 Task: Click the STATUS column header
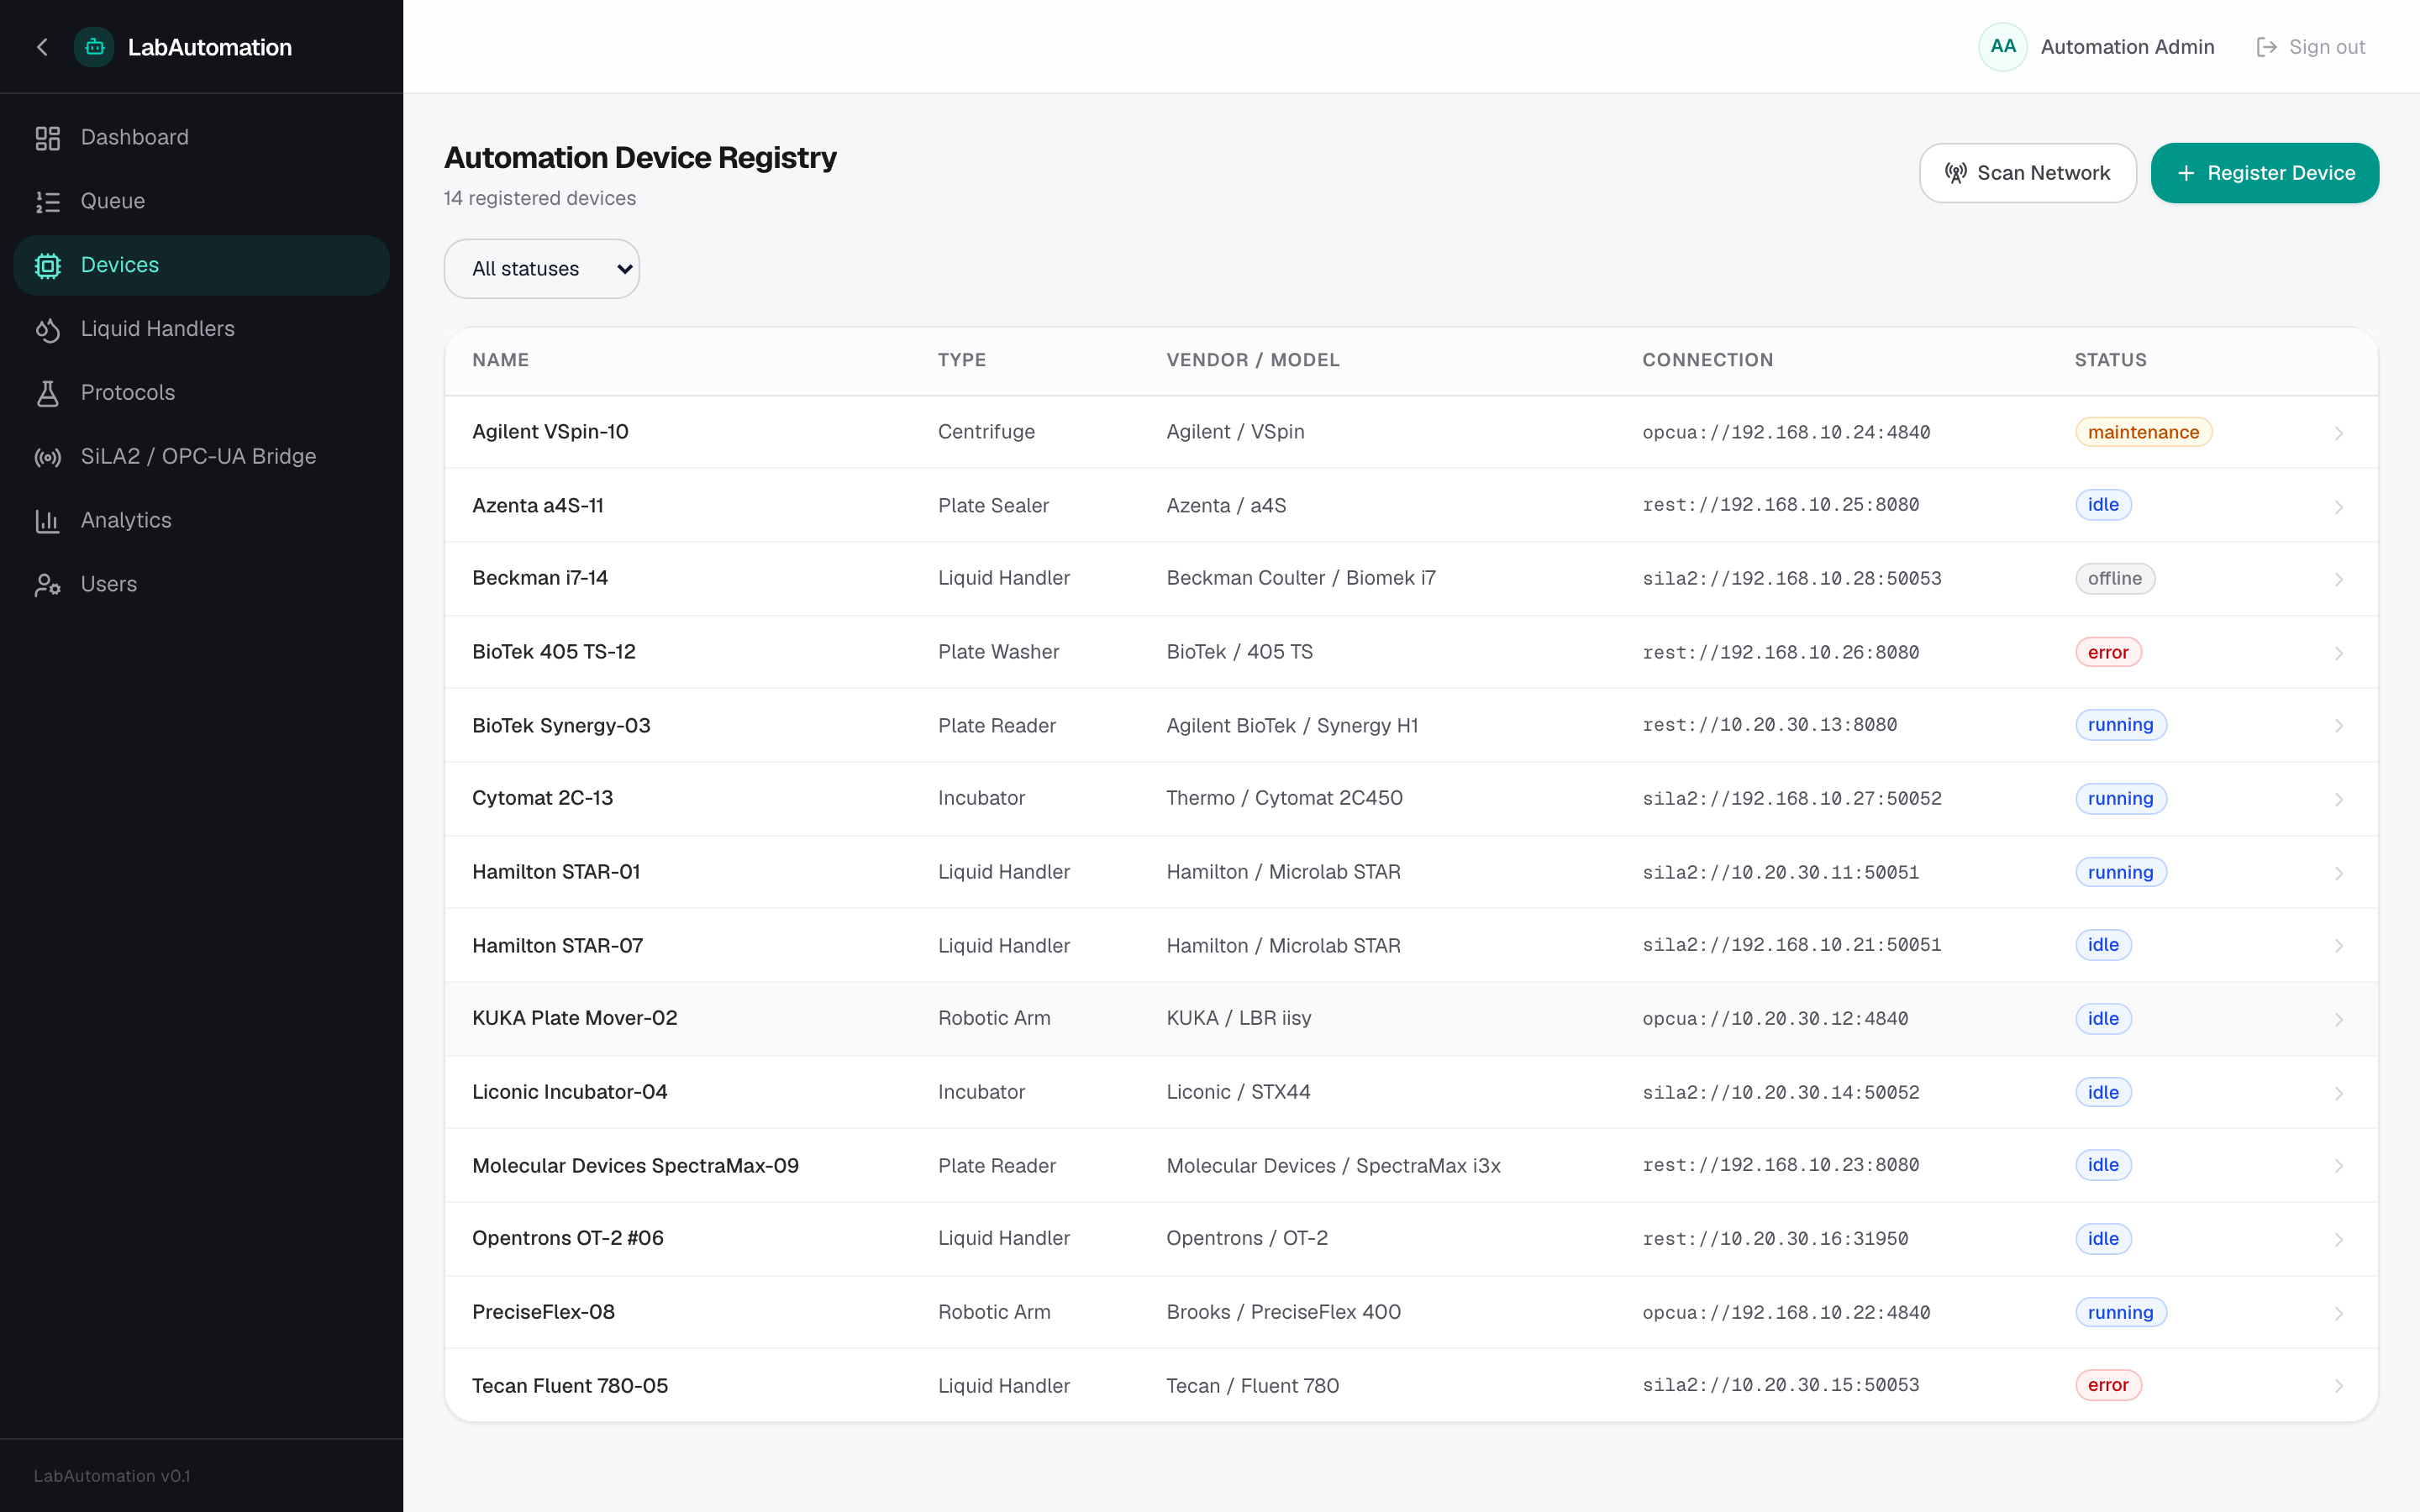[2110, 360]
